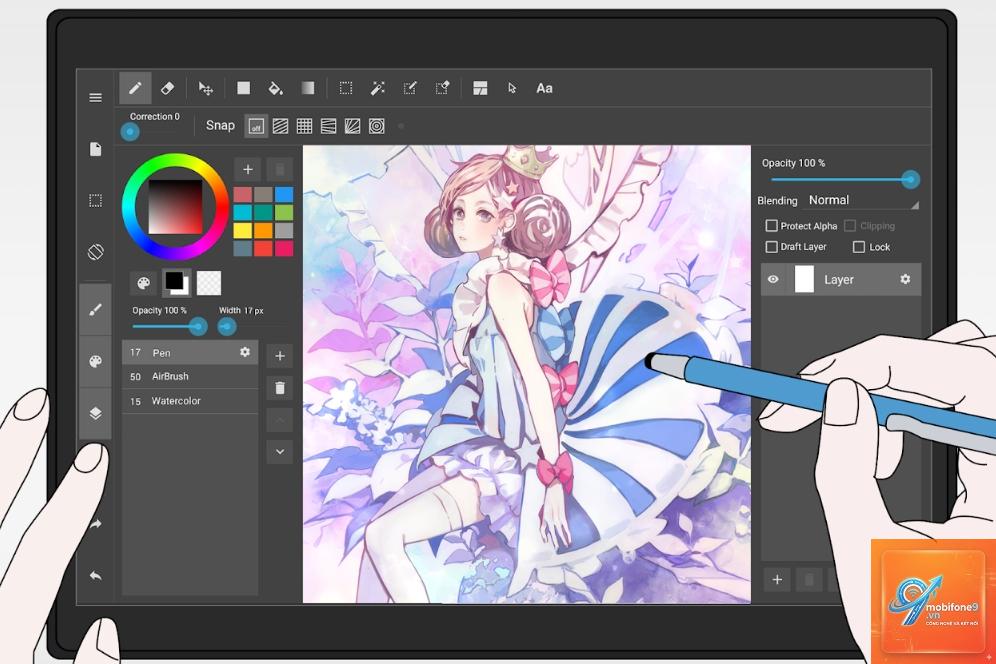The image size is (996, 664).
Task: Open the rotate canvas view menu
Action: [x=95, y=252]
